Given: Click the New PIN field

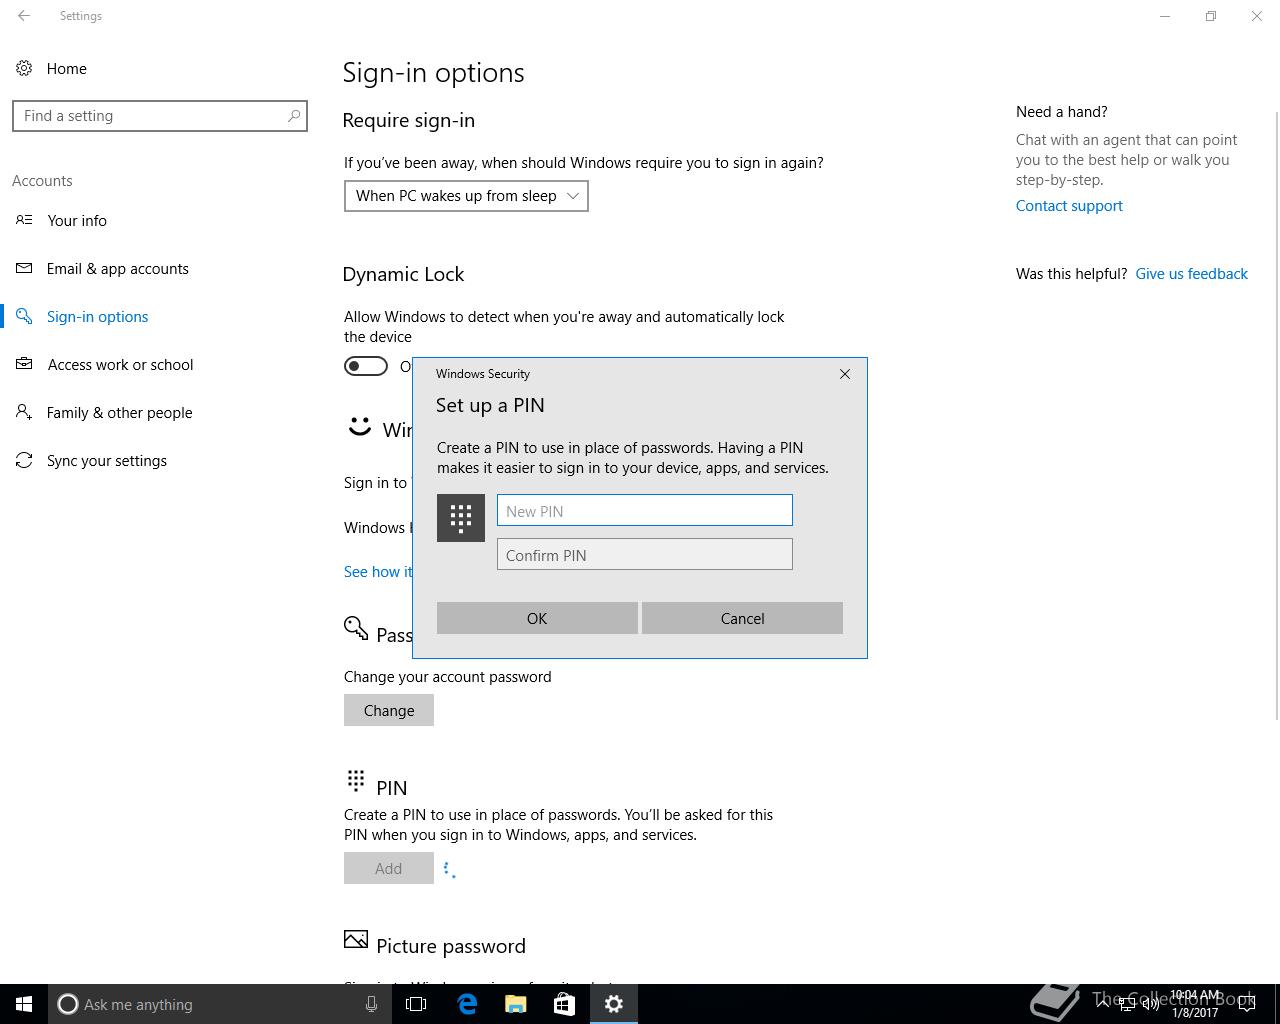Looking at the screenshot, I should click(645, 510).
